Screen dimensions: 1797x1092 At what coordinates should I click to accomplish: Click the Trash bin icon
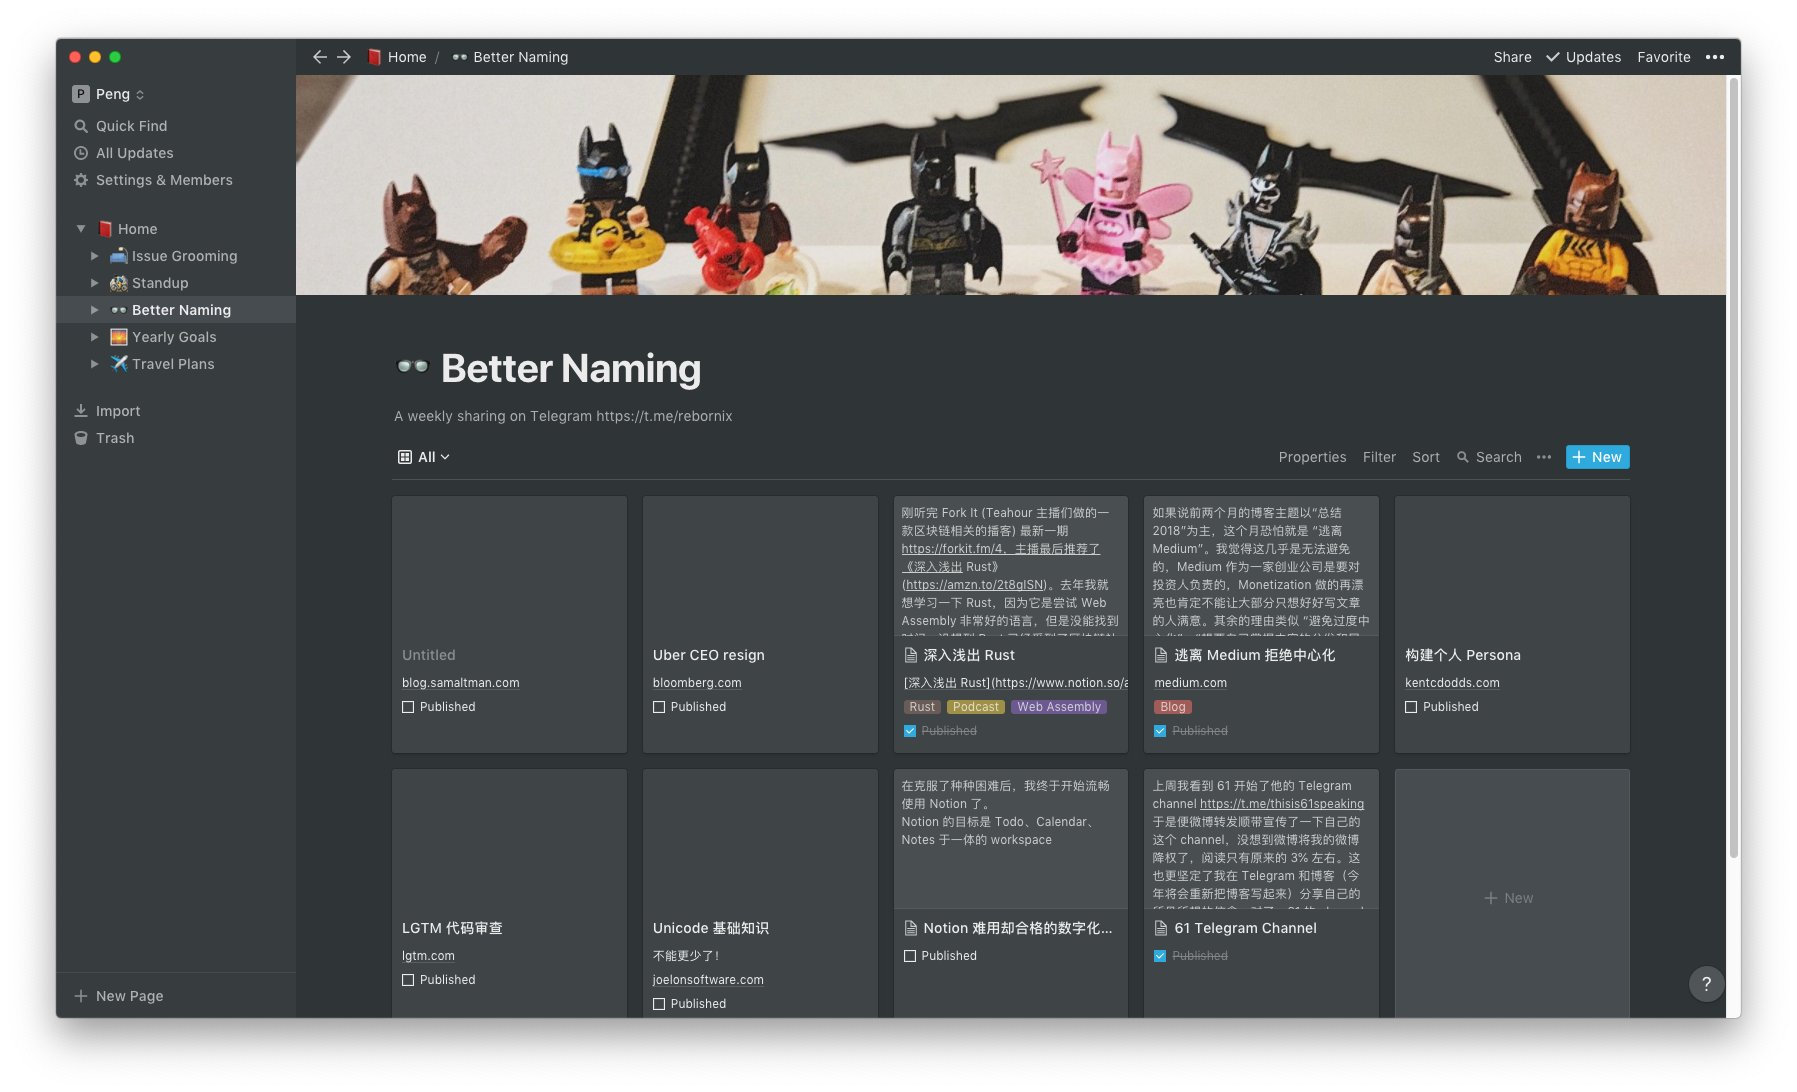81,438
